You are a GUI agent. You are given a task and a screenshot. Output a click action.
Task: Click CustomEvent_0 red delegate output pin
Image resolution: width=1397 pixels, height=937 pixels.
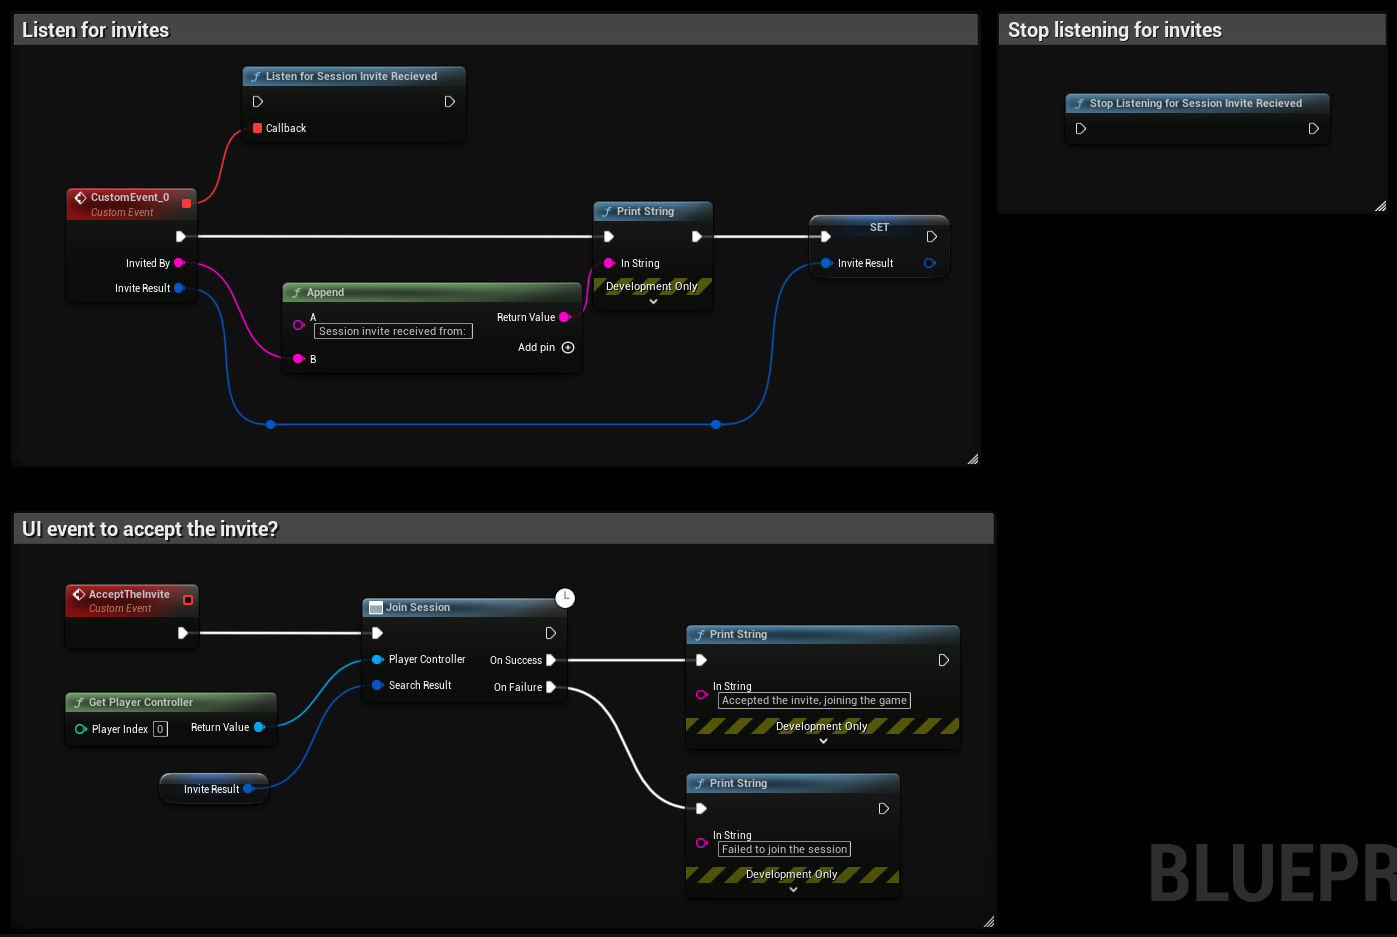(x=186, y=203)
